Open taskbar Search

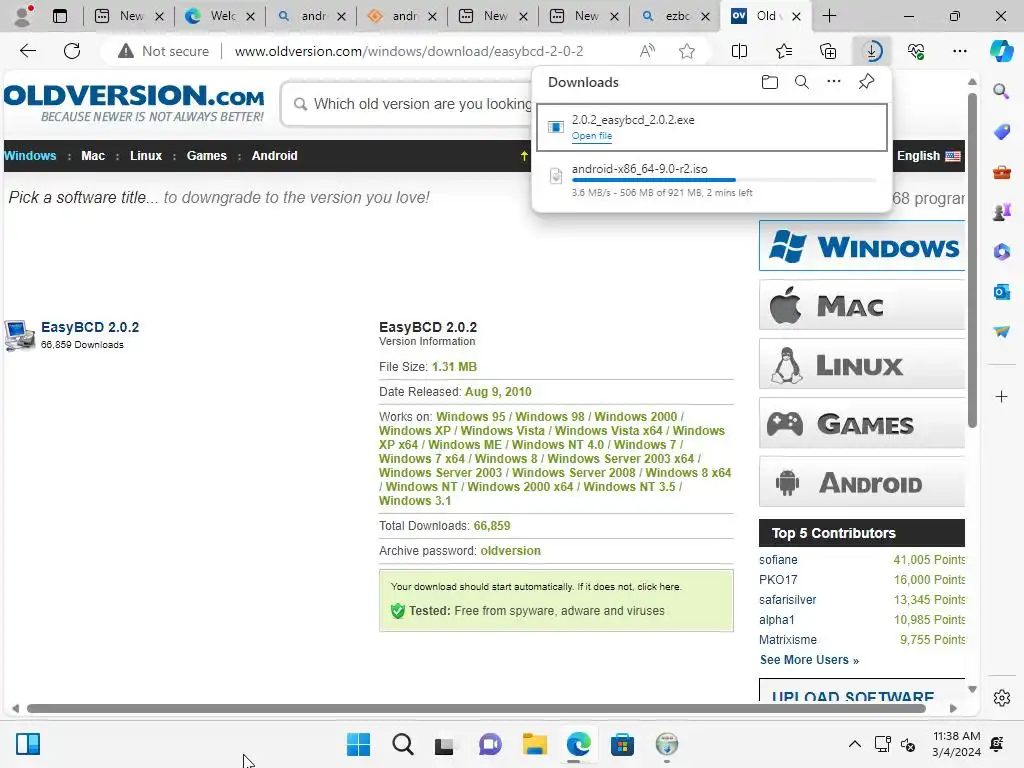pyautogui.click(x=402, y=744)
